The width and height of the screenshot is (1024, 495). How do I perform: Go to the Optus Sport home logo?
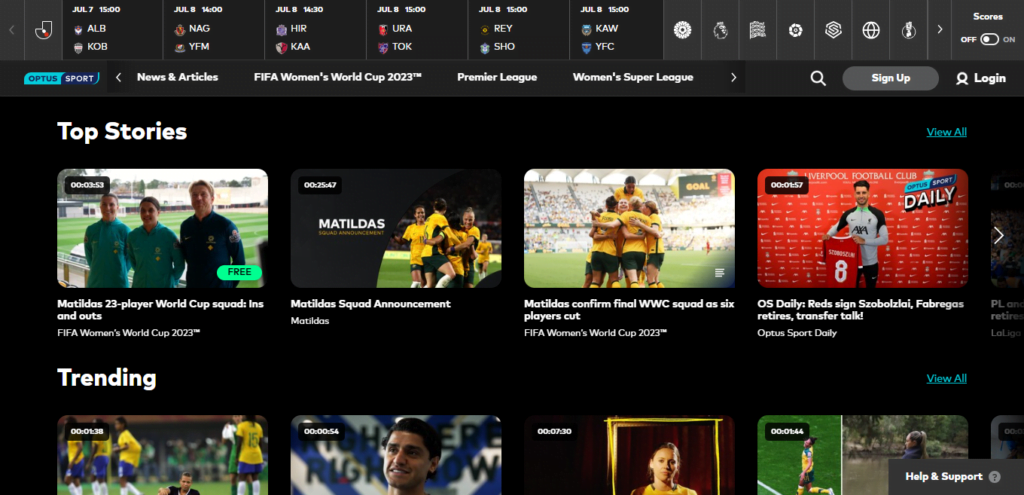[x=61, y=78]
